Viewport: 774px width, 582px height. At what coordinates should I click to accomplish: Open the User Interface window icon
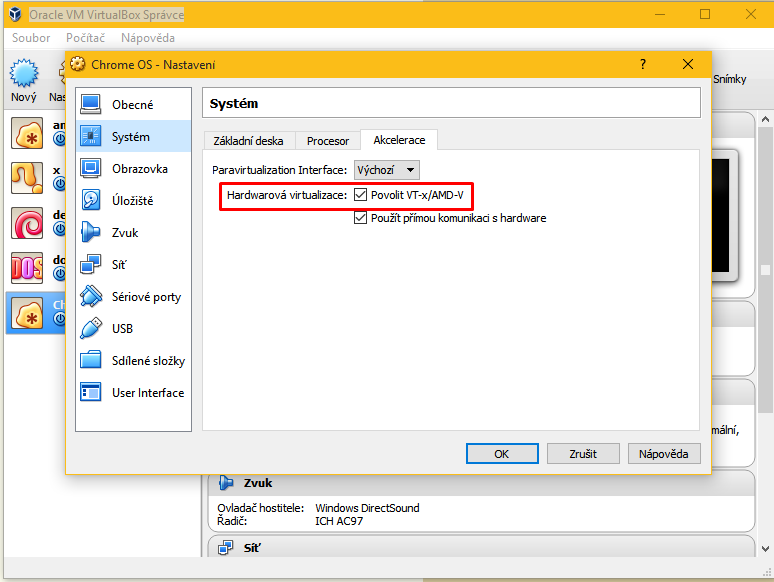[x=91, y=392]
